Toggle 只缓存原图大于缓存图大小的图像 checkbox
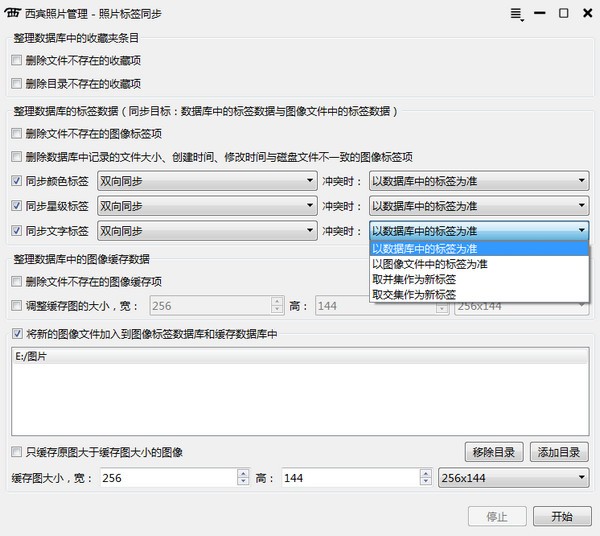600x536 pixels. click(x=16, y=452)
